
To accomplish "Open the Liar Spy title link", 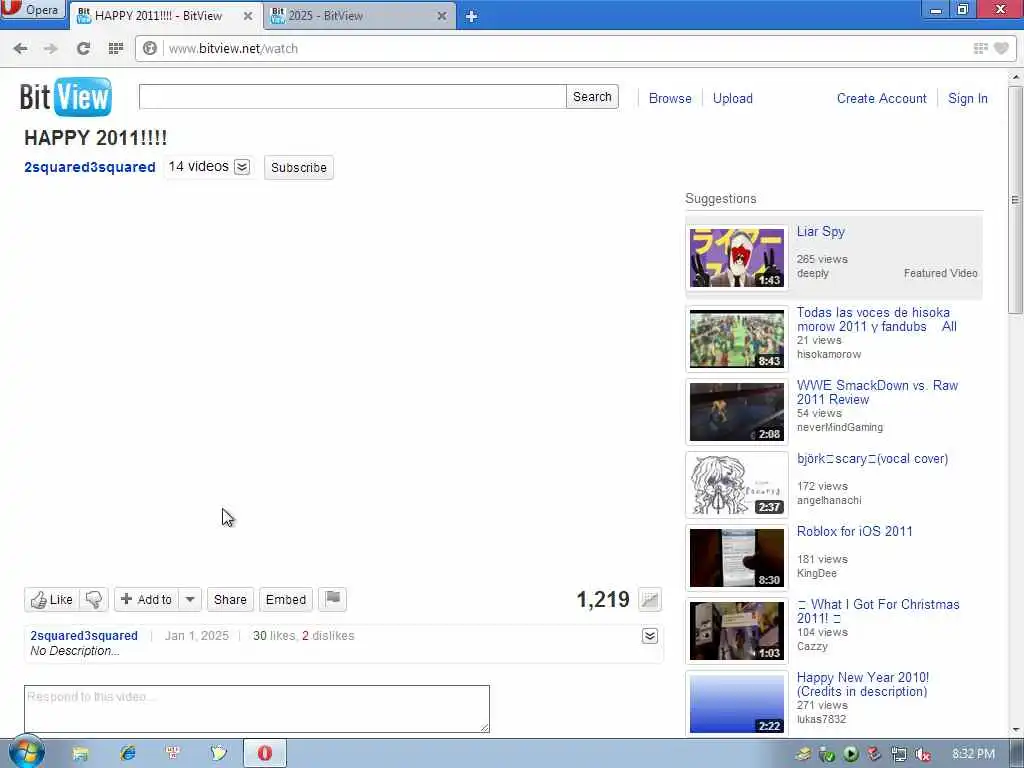I will coord(820,231).
